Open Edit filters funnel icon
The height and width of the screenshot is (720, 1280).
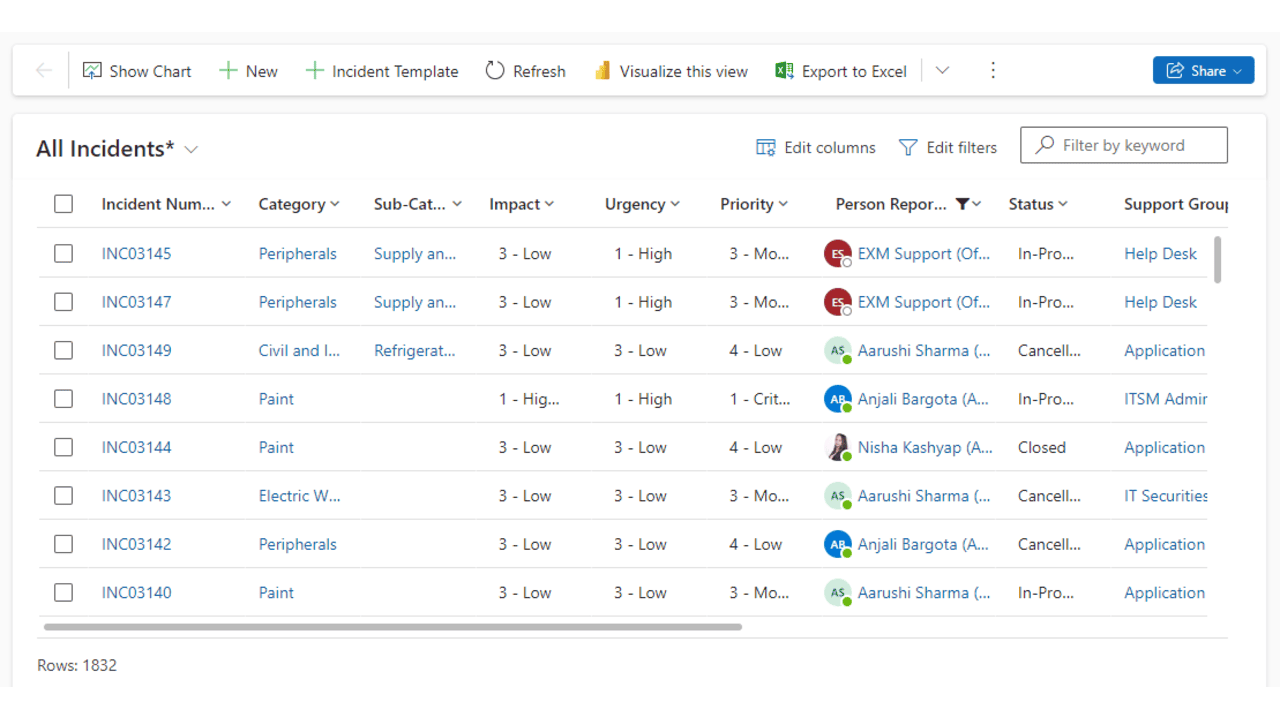pyautogui.click(x=908, y=148)
